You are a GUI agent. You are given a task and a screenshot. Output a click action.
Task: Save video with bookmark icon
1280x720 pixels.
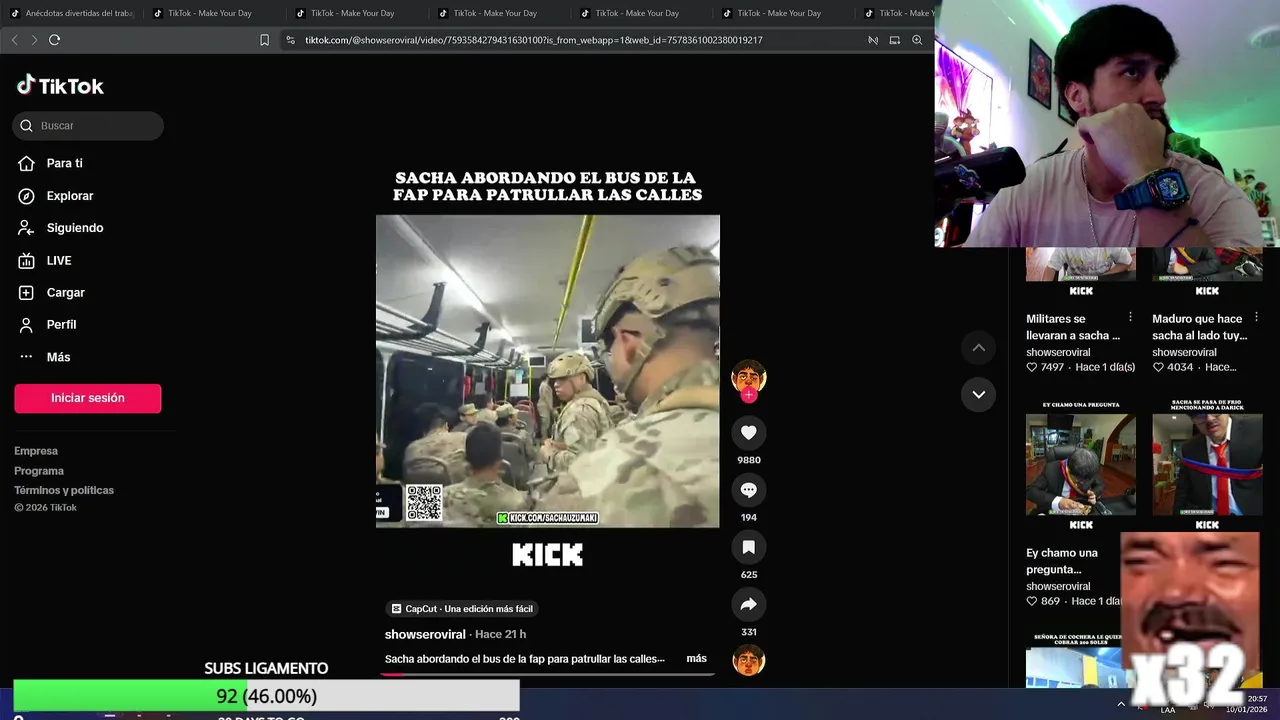tap(748, 547)
